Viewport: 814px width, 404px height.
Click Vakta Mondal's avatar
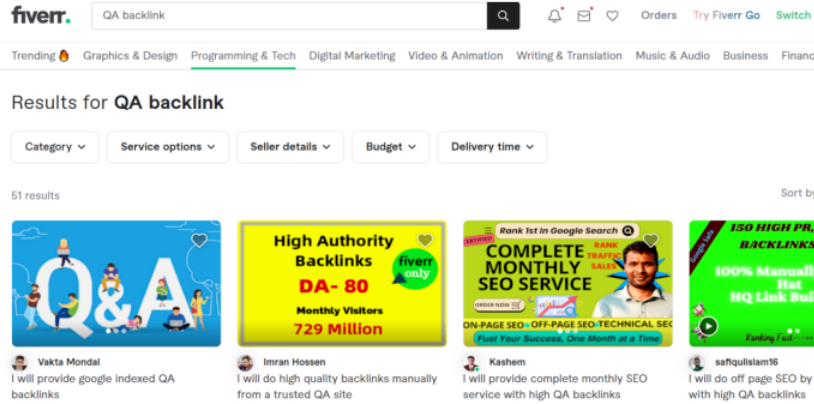coord(19,362)
